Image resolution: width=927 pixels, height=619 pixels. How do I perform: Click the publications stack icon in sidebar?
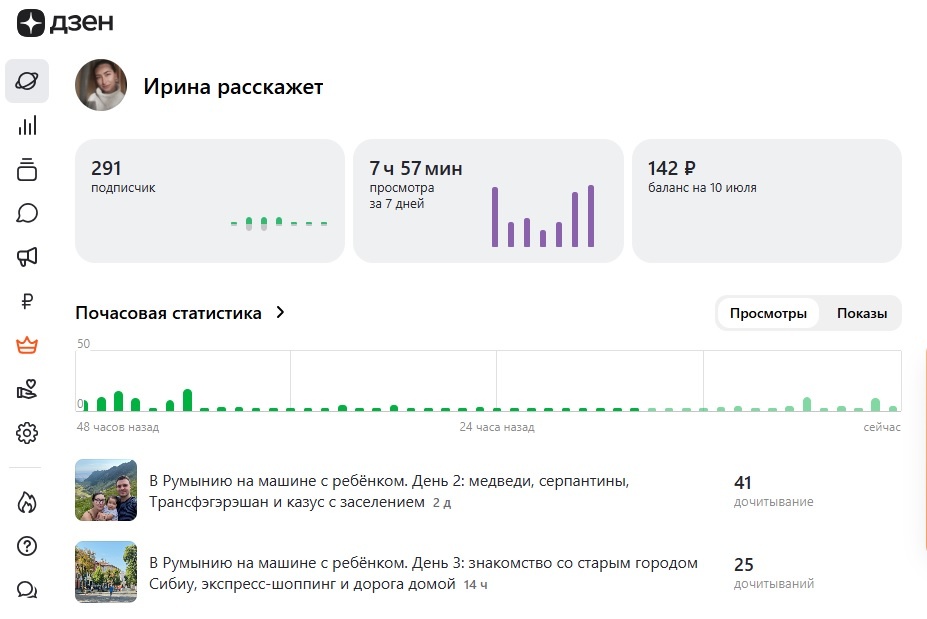point(27,169)
